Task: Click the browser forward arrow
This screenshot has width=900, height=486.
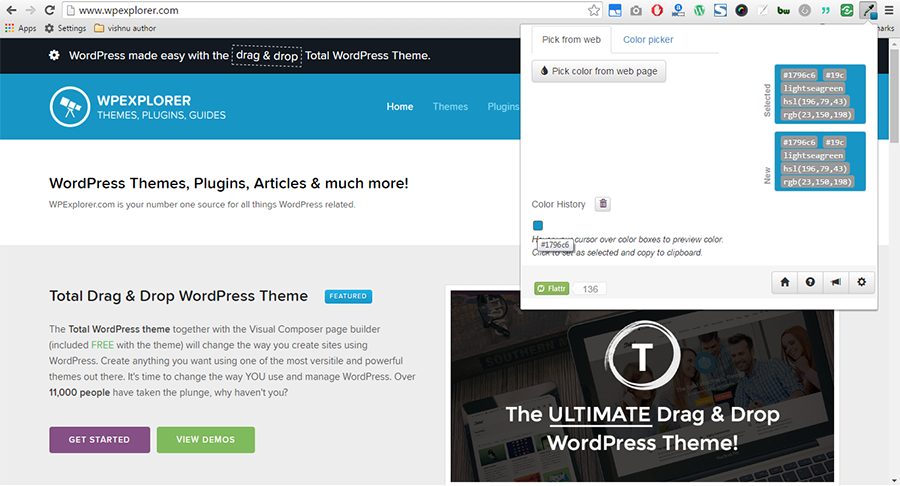Action: [x=30, y=10]
